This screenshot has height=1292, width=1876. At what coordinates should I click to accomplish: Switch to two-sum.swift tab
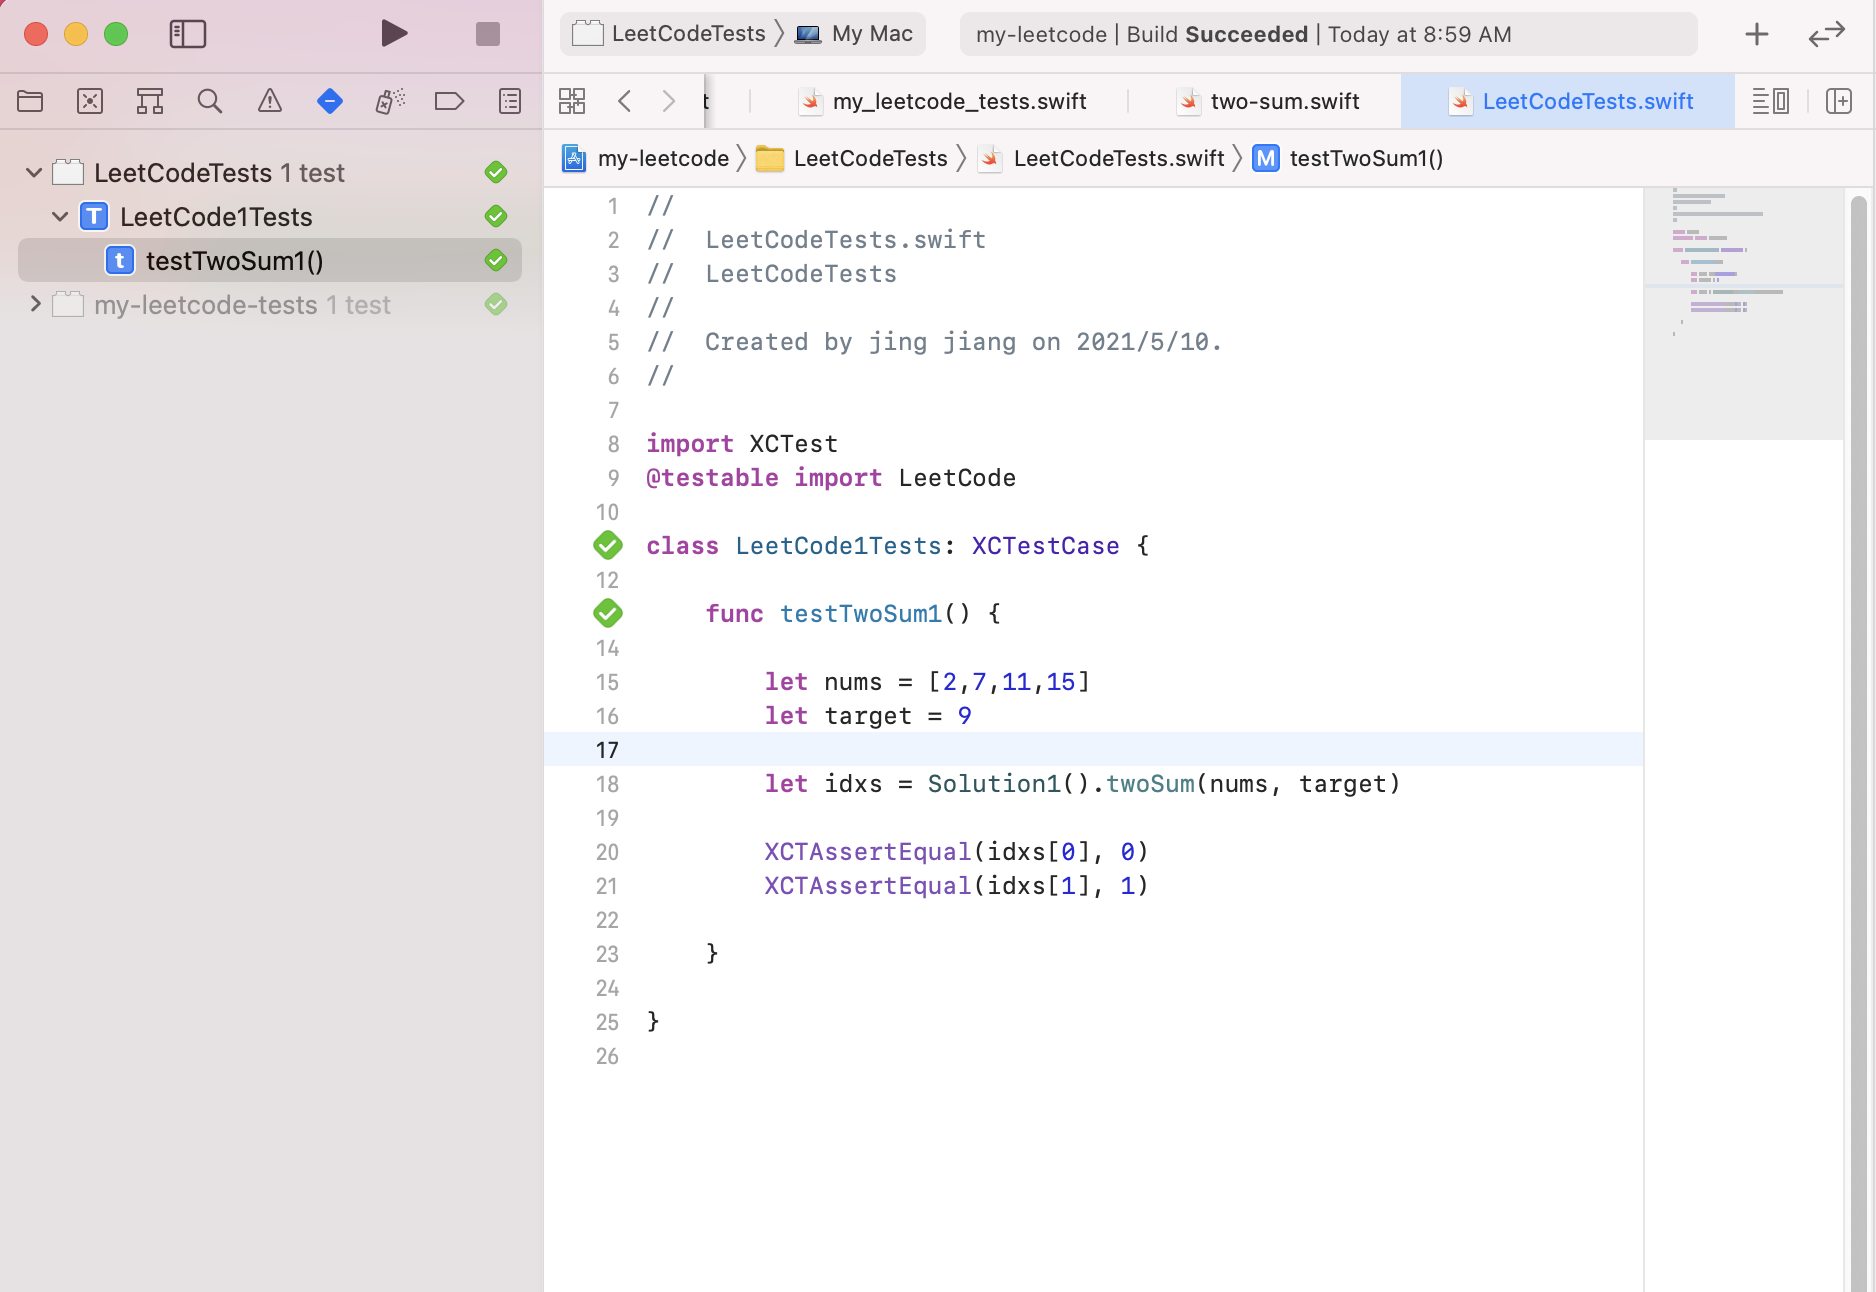coord(1268,101)
